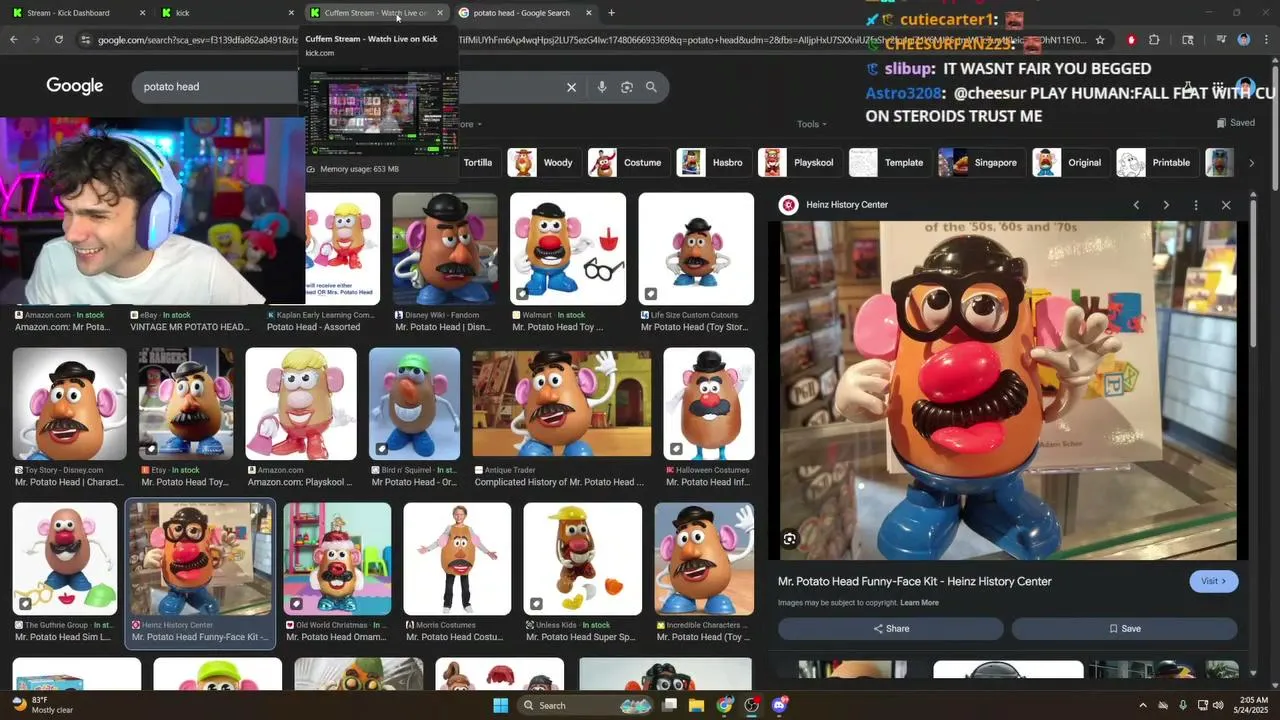This screenshot has width=1280, height=720.
Task: Filter images by the Woody chip
Action: [x=542, y=163]
